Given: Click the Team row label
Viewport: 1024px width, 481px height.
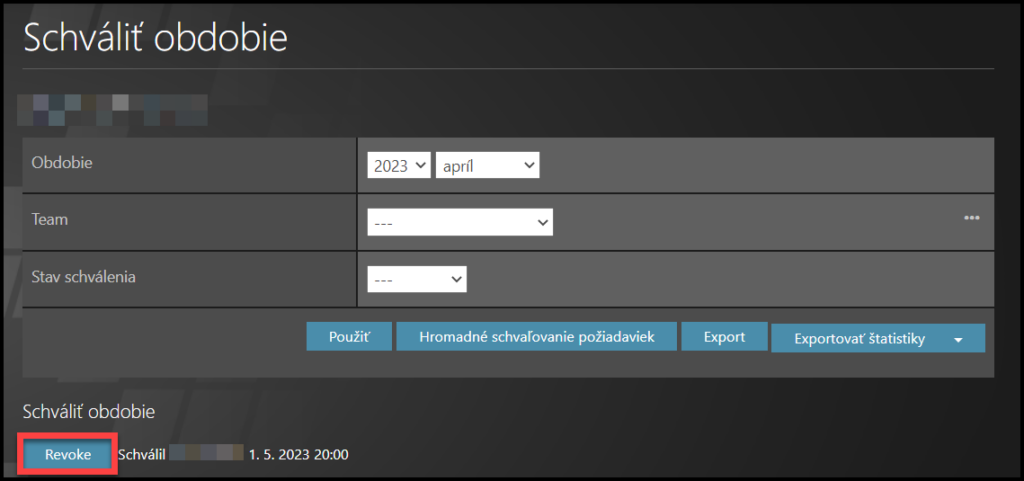Looking at the screenshot, I should 49,219.
